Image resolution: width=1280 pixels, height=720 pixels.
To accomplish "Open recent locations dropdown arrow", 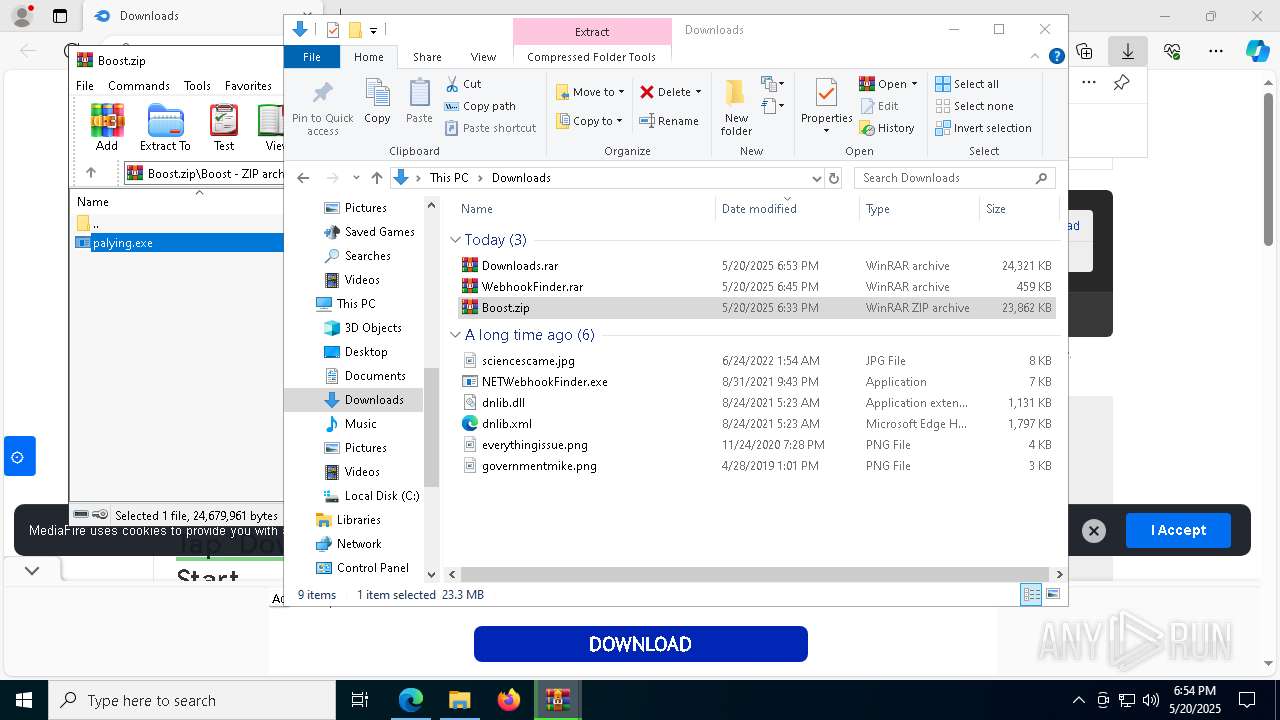I will coord(355,178).
